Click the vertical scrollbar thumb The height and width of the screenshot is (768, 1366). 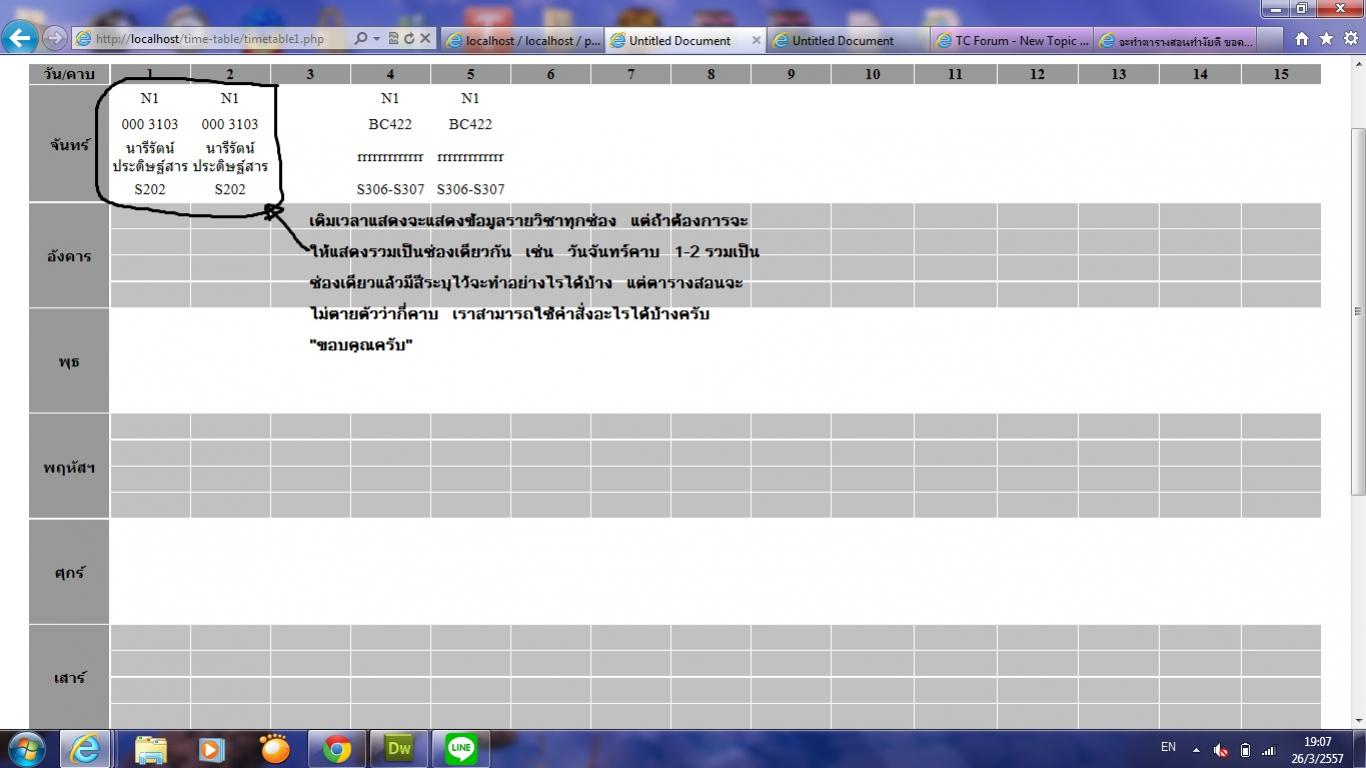click(1358, 311)
